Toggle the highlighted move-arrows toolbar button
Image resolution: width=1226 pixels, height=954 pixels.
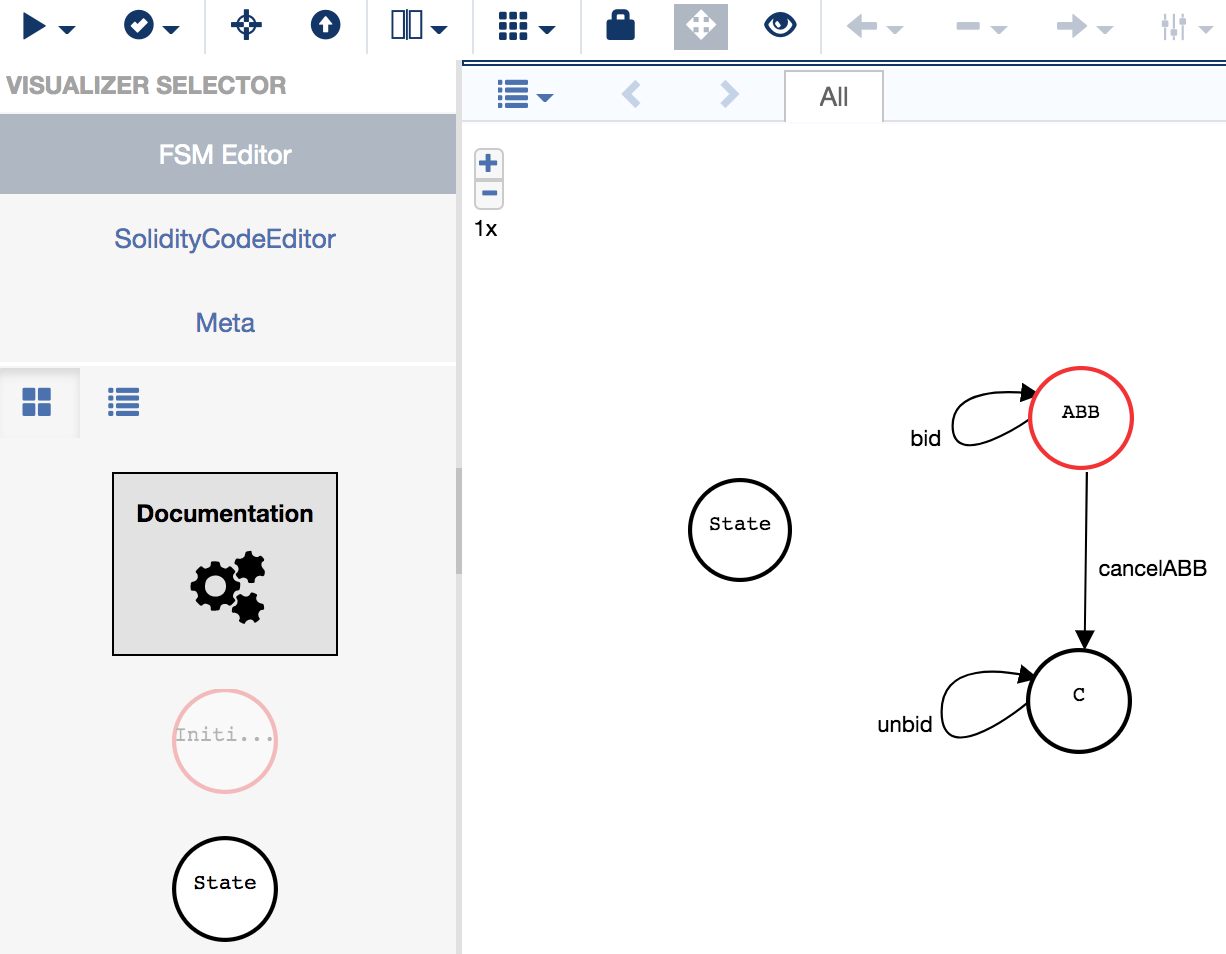click(x=700, y=27)
